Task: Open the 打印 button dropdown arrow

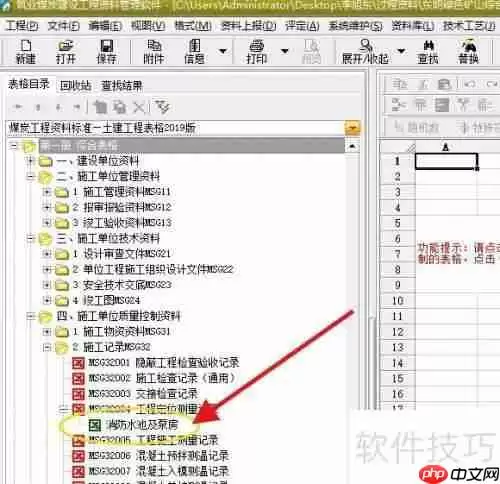Action: (284, 51)
